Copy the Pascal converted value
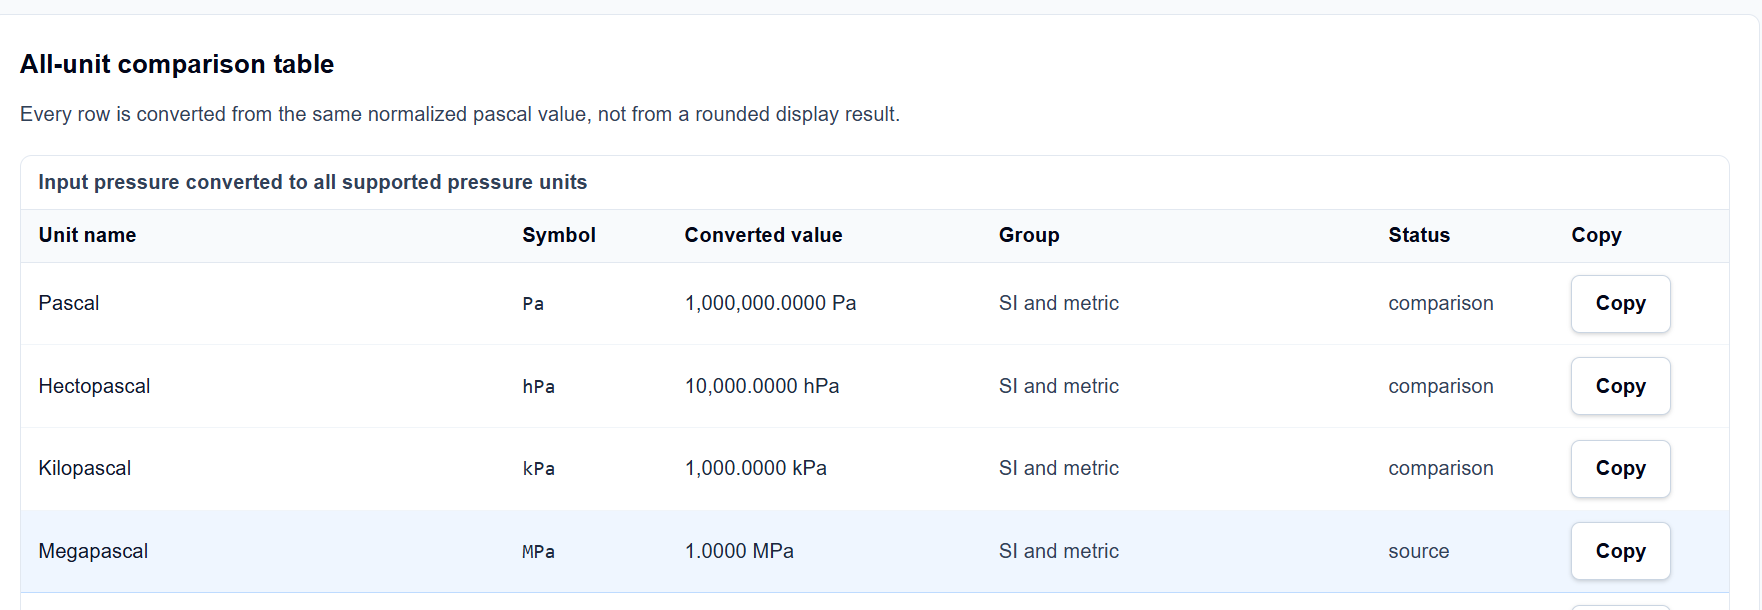1762x610 pixels. [1620, 304]
